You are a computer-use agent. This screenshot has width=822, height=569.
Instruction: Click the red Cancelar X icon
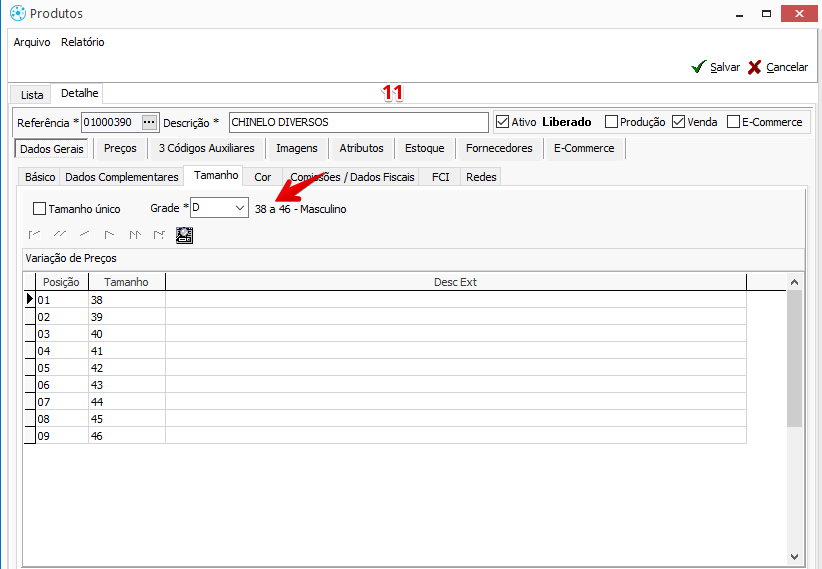point(755,67)
